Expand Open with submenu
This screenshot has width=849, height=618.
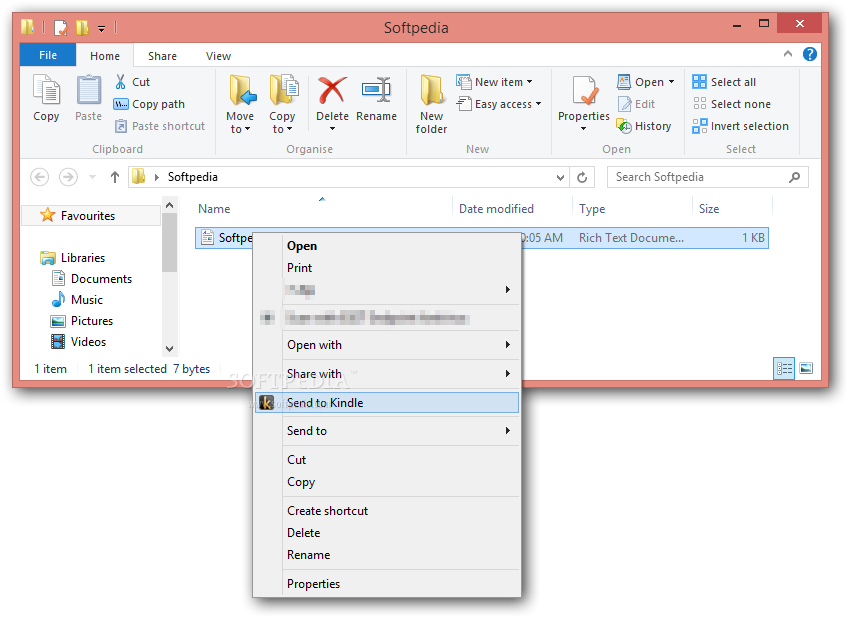387,345
